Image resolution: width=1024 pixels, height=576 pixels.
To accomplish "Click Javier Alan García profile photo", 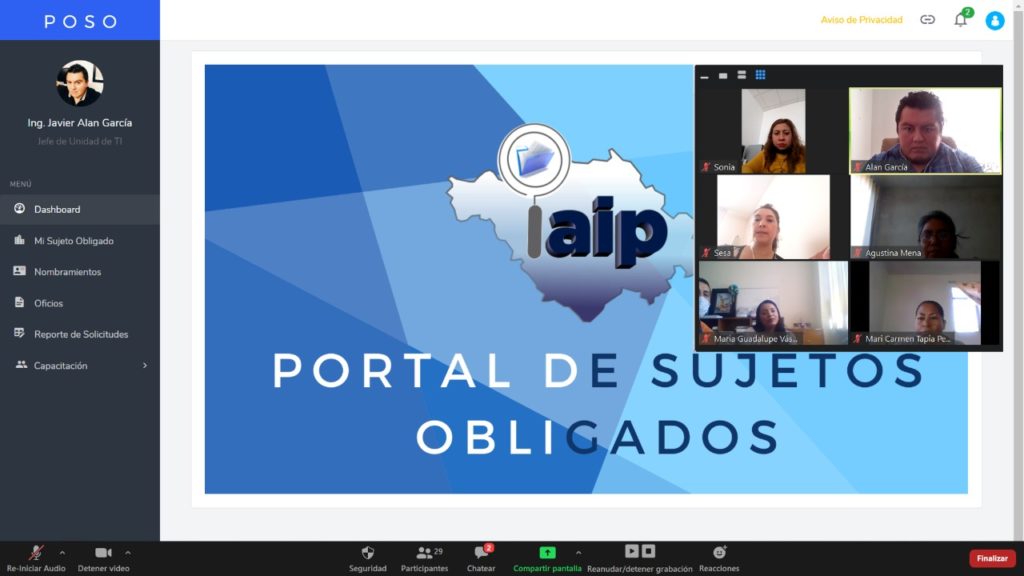I will click(80, 84).
